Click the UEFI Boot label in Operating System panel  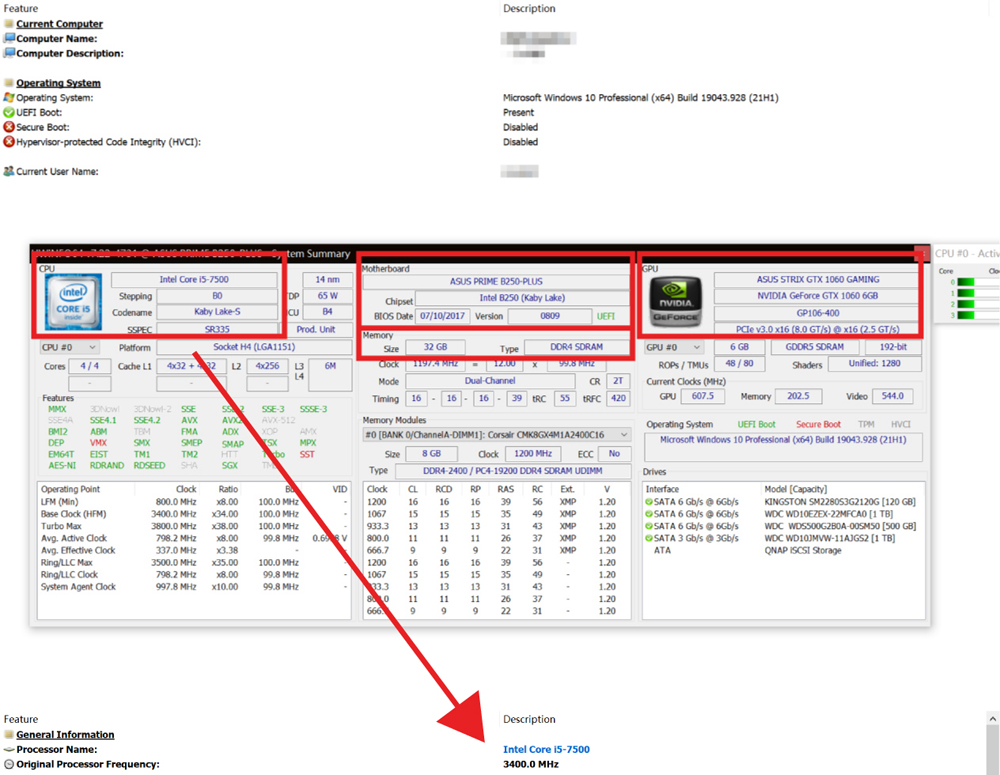tap(756, 424)
